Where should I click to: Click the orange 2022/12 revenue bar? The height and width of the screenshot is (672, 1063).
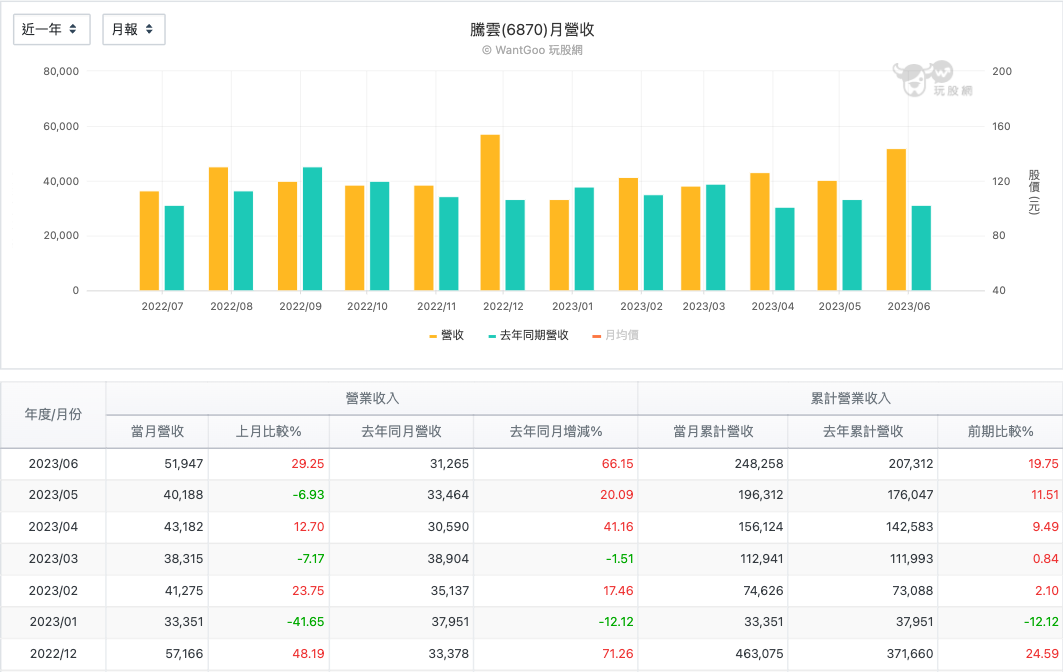click(490, 212)
